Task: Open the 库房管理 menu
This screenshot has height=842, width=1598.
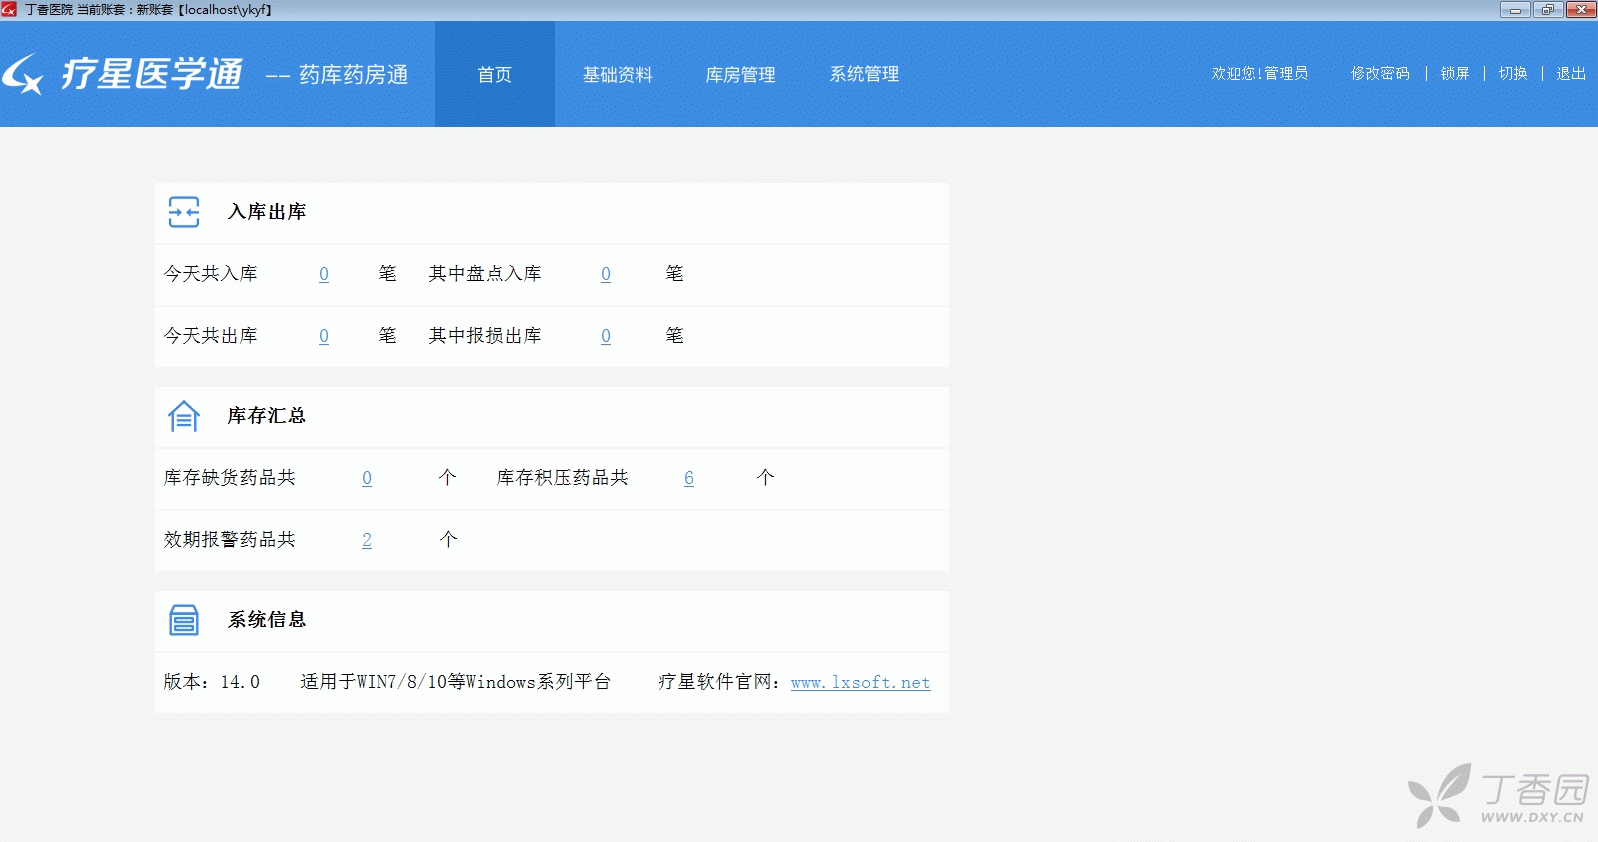Action: pyautogui.click(x=741, y=74)
